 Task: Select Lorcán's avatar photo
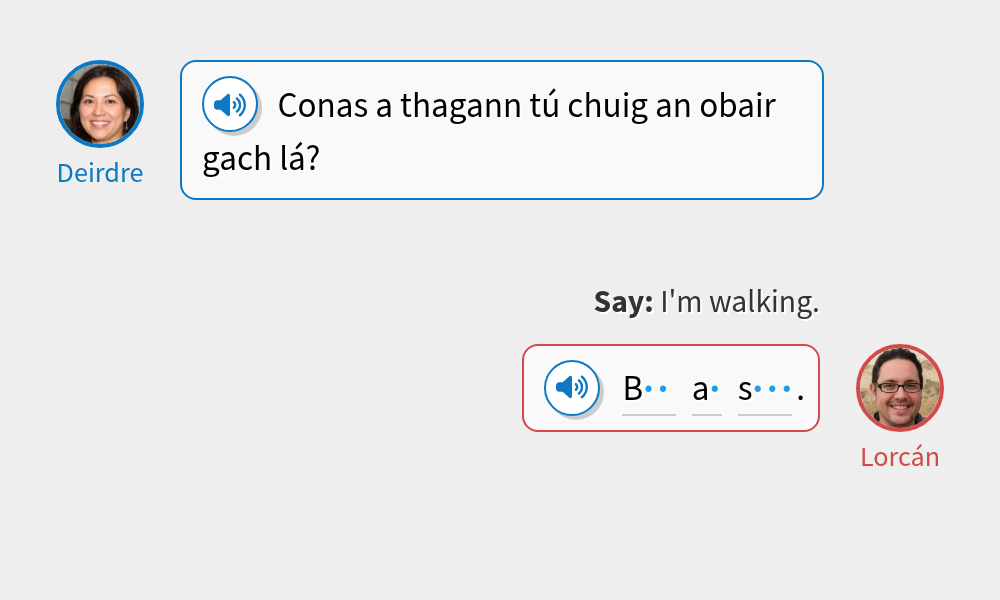[899, 388]
